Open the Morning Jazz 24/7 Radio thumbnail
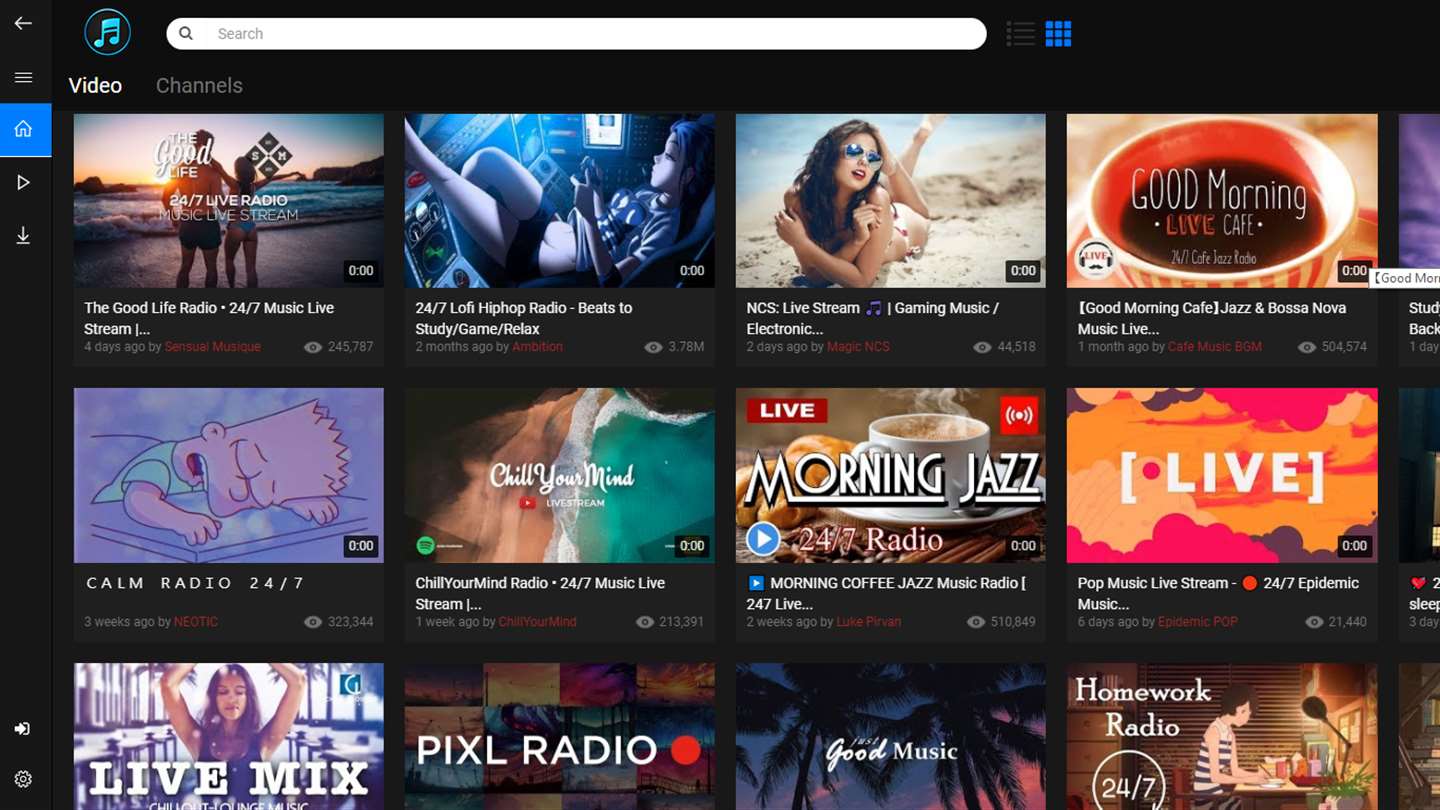Image resolution: width=1440 pixels, height=810 pixels. pos(891,476)
